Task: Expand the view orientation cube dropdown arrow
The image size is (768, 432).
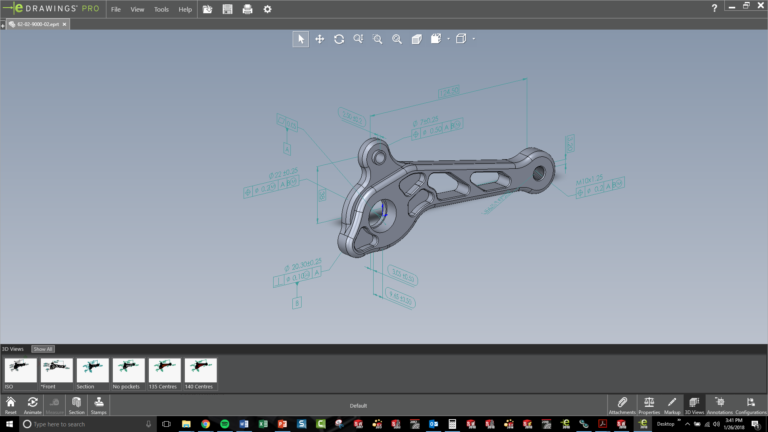Action: point(474,39)
